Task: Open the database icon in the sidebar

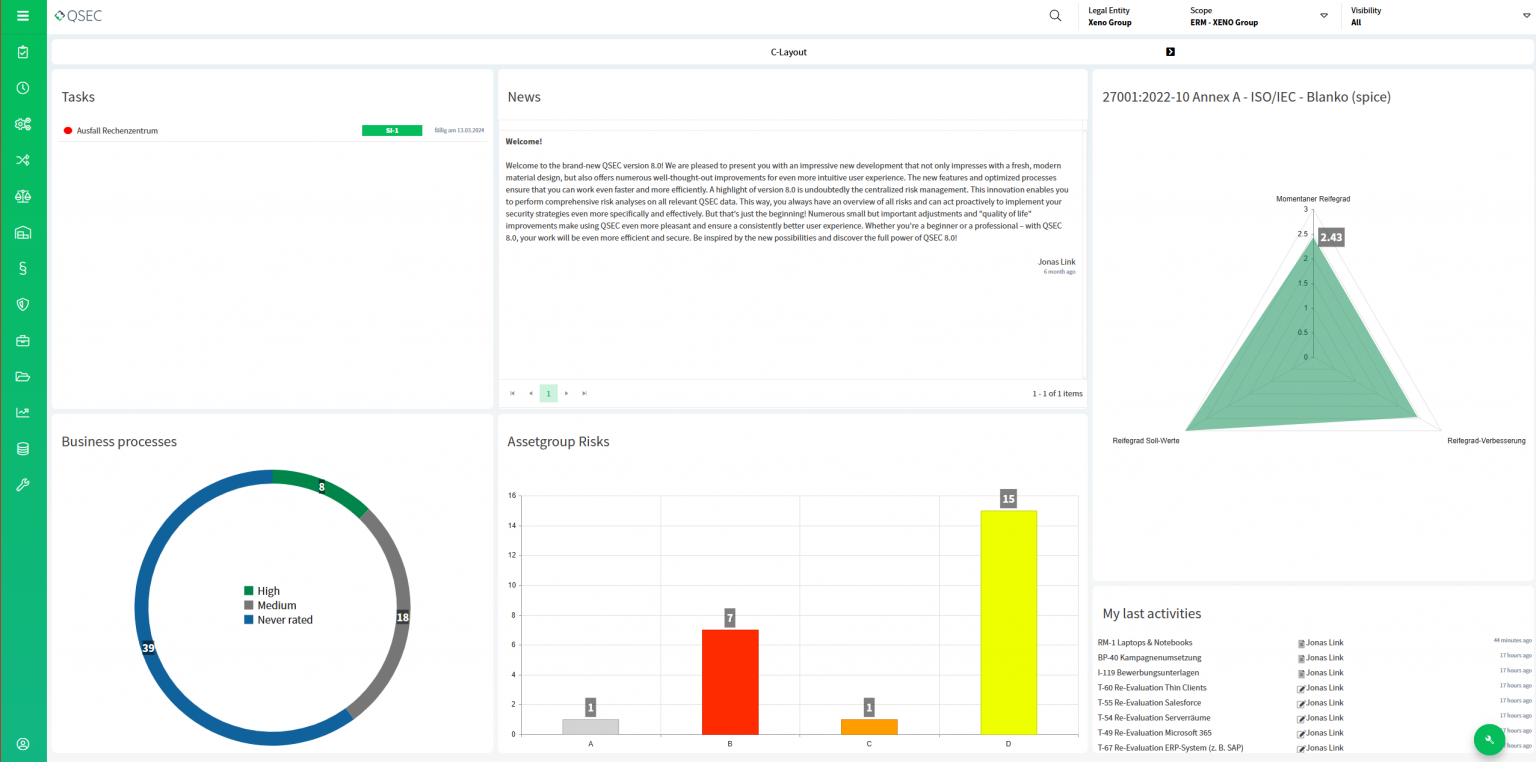Action: click(22, 448)
